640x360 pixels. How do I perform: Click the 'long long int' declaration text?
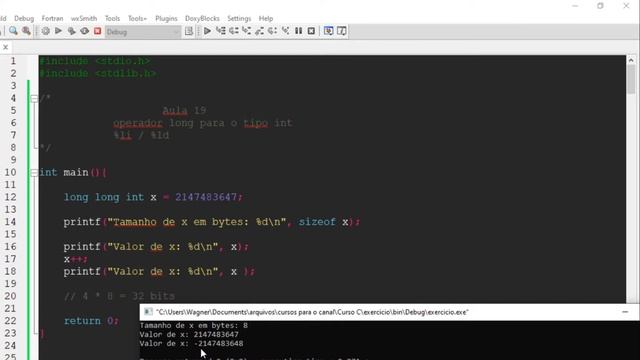[x=104, y=197]
